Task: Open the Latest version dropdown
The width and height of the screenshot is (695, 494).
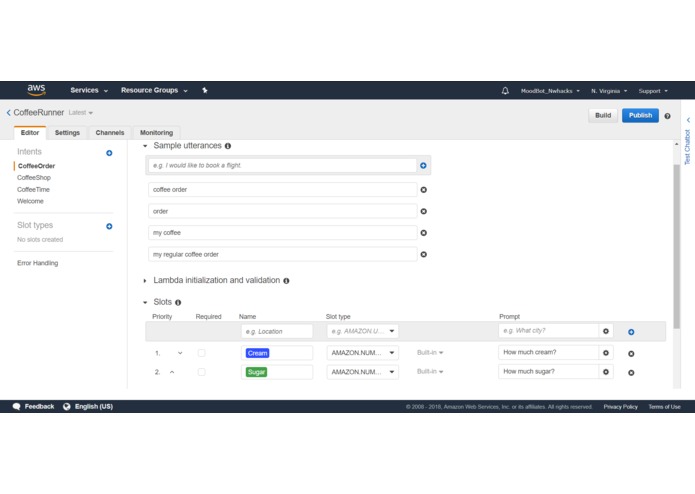Action: tap(81, 113)
